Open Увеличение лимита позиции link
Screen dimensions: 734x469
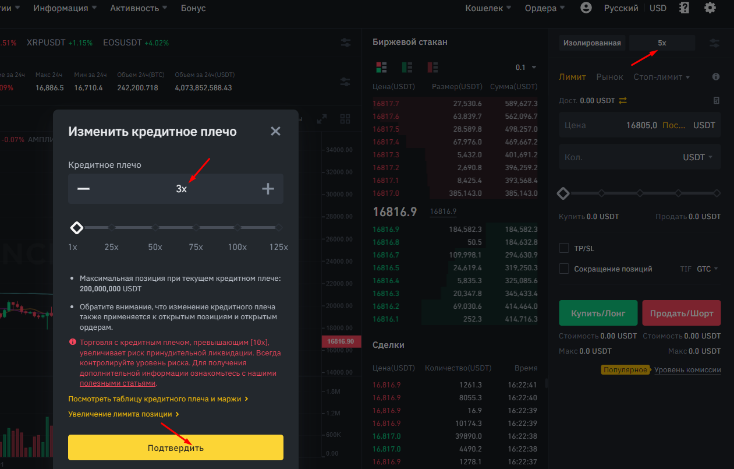point(124,414)
